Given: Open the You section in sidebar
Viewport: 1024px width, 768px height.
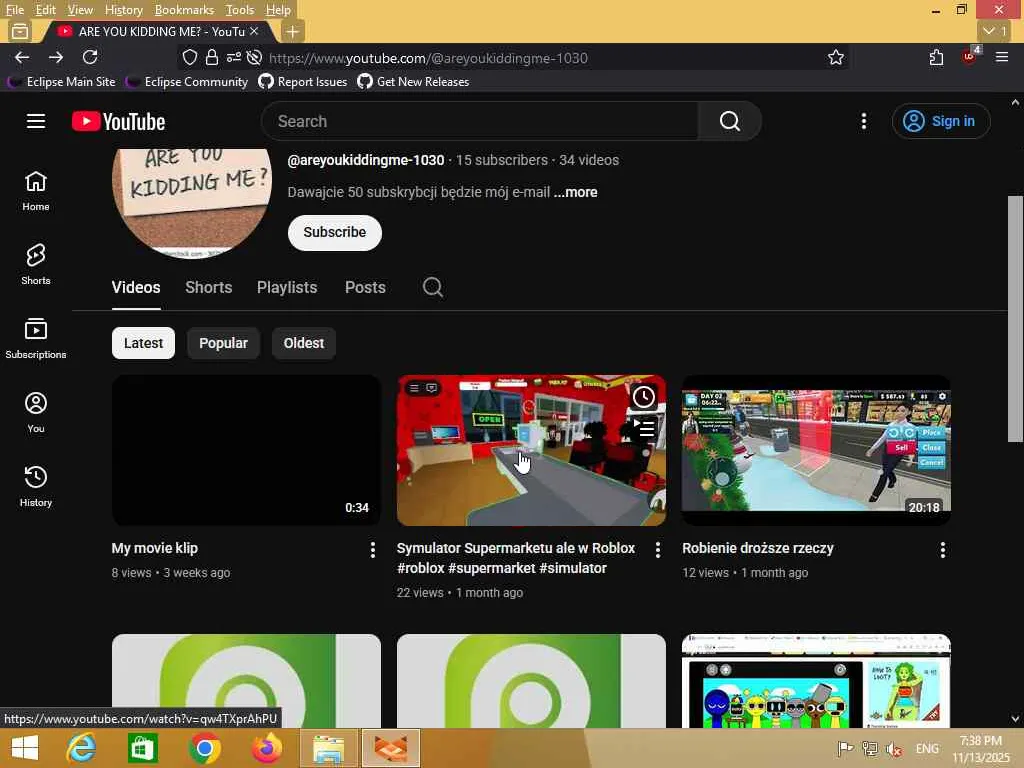Looking at the screenshot, I should tap(36, 411).
